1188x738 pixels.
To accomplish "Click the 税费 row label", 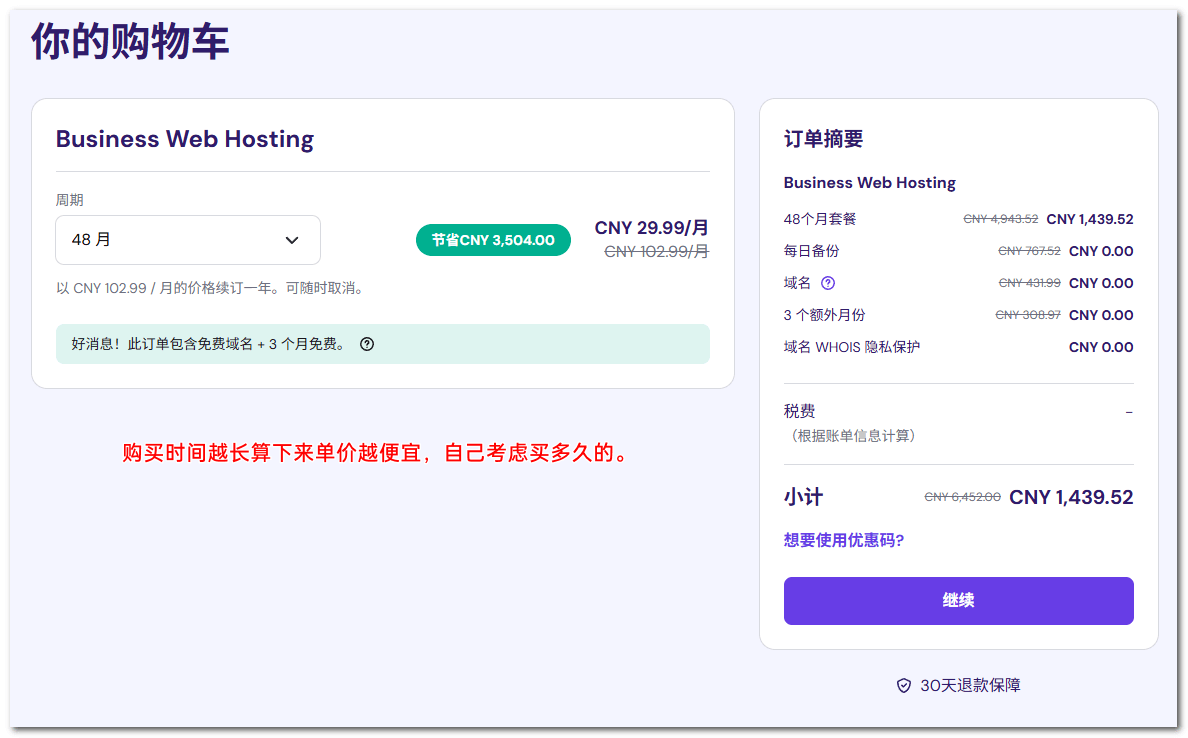I will [799, 411].
